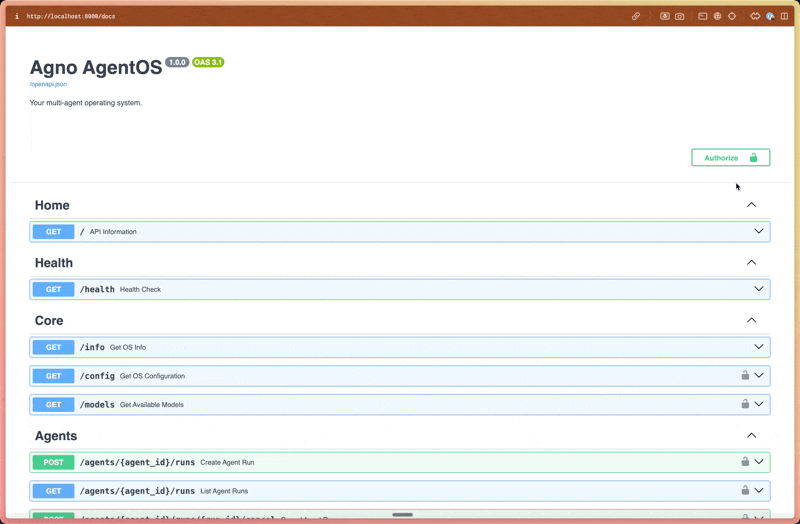This screenshot has width=800, height=524.
Task: Expand the List Agent Runs row arrow
Action: 759,490
